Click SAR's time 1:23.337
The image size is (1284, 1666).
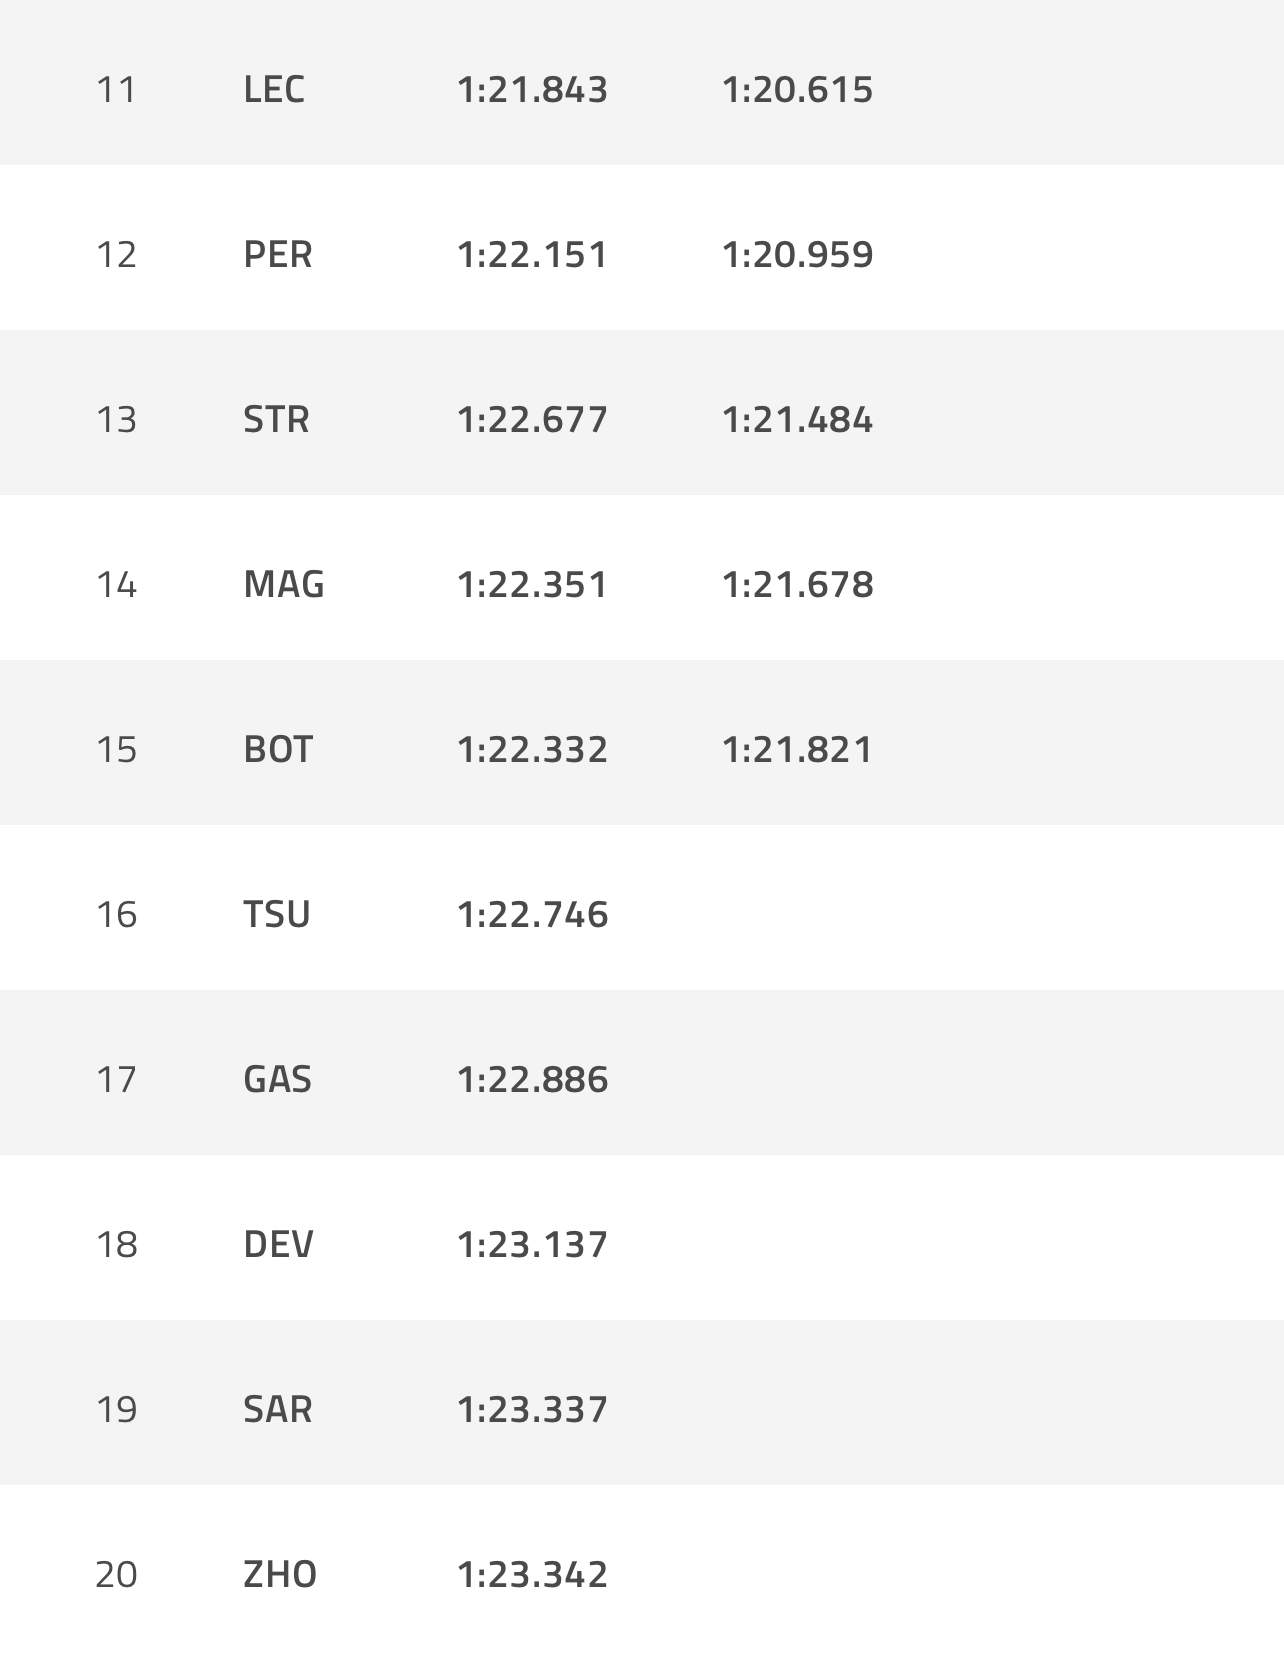click(532, 1409)
